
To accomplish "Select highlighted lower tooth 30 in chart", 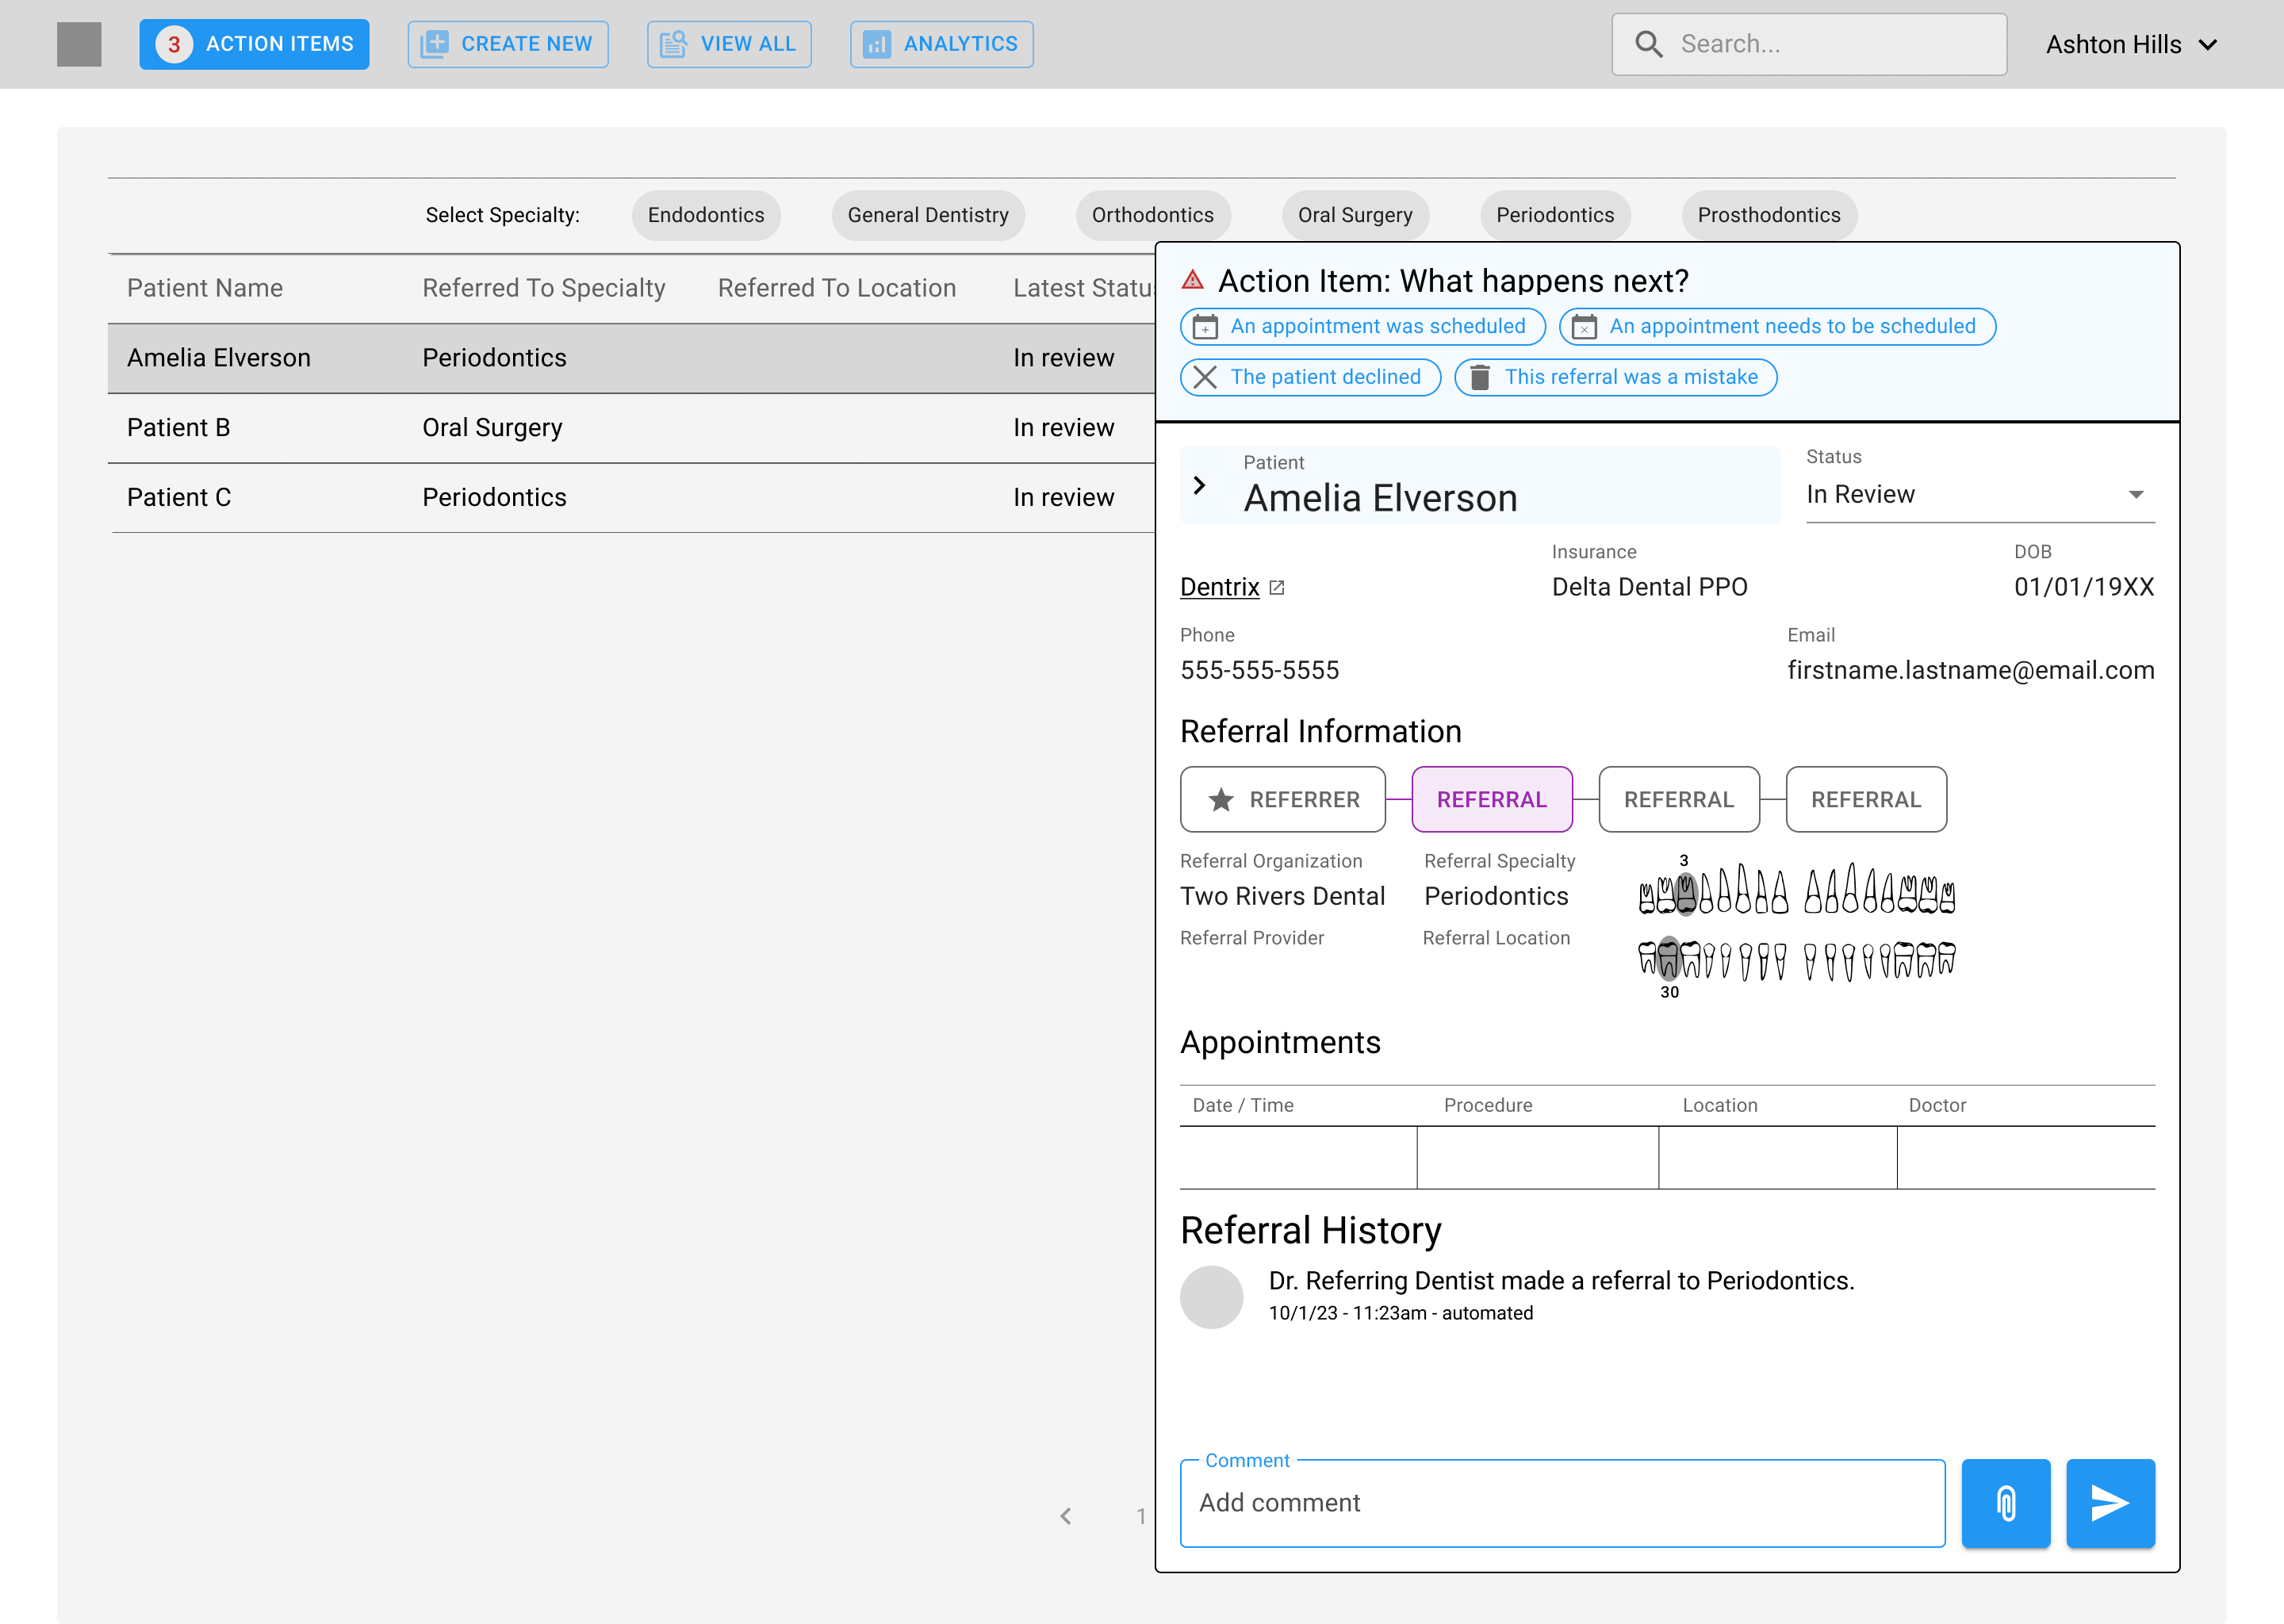I will coord(1668,958).
